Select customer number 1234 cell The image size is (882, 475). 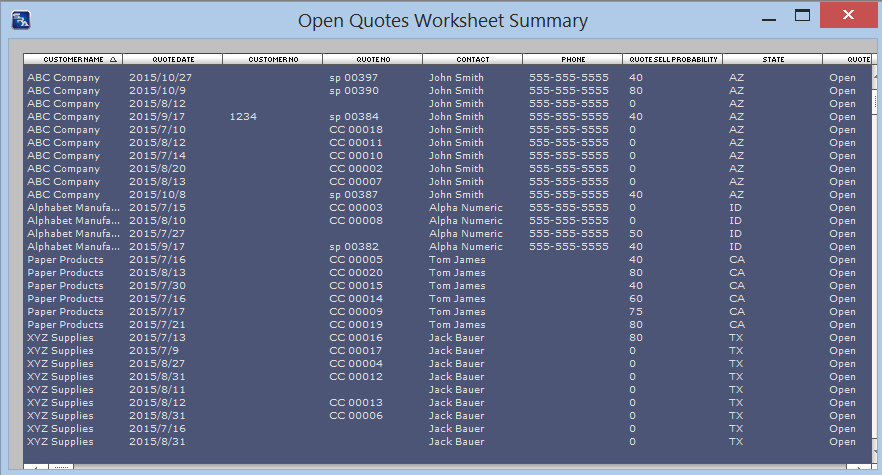coord(243,117)
